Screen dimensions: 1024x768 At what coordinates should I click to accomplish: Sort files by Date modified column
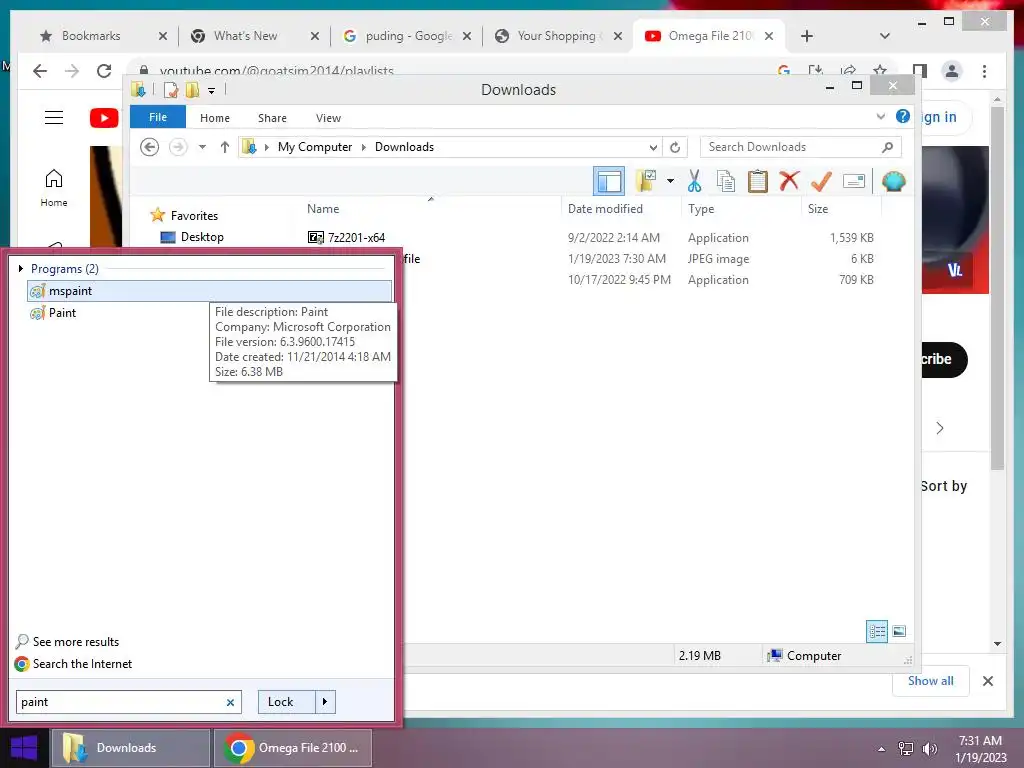[x=605, y=209]
